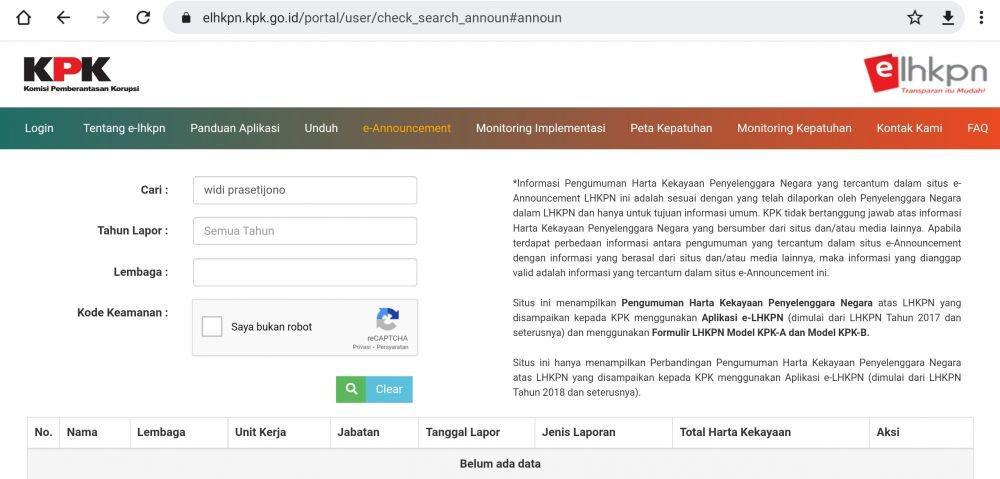
Task: Click the 'Tahun Lapor :' label
Action: pos(133,231)
